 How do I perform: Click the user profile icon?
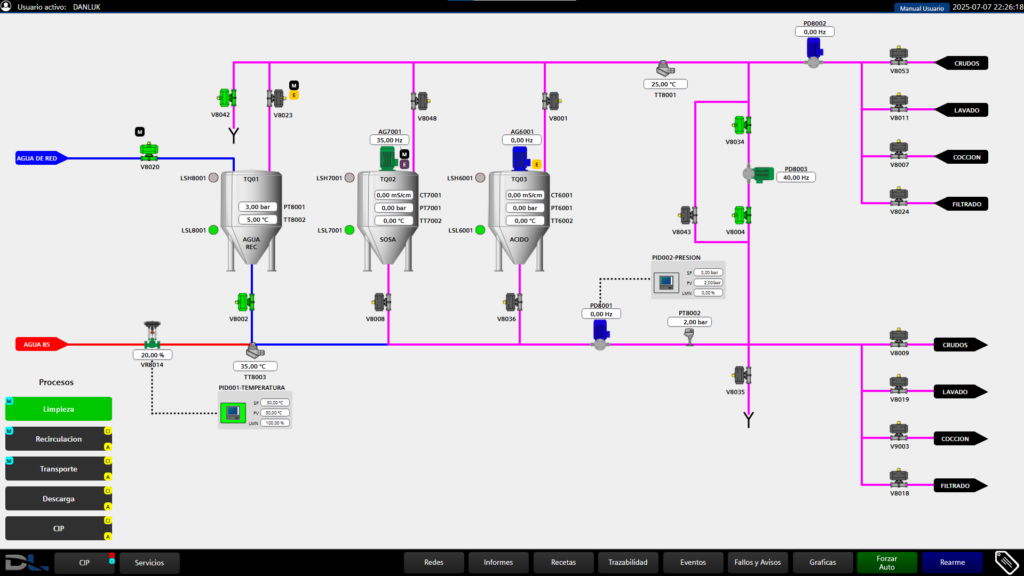click(x=7, y=7)
